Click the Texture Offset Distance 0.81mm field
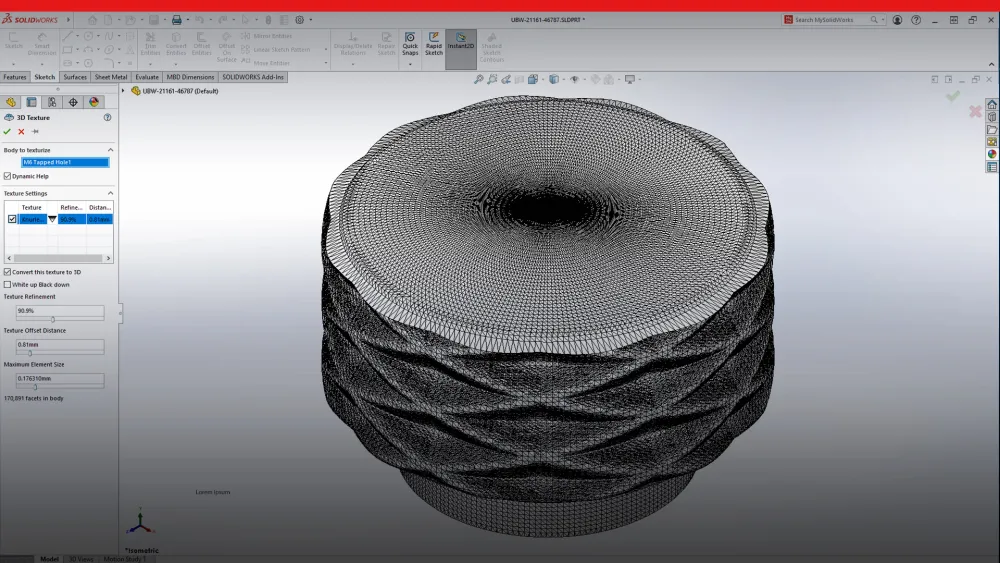 click(x=60, y=344)
